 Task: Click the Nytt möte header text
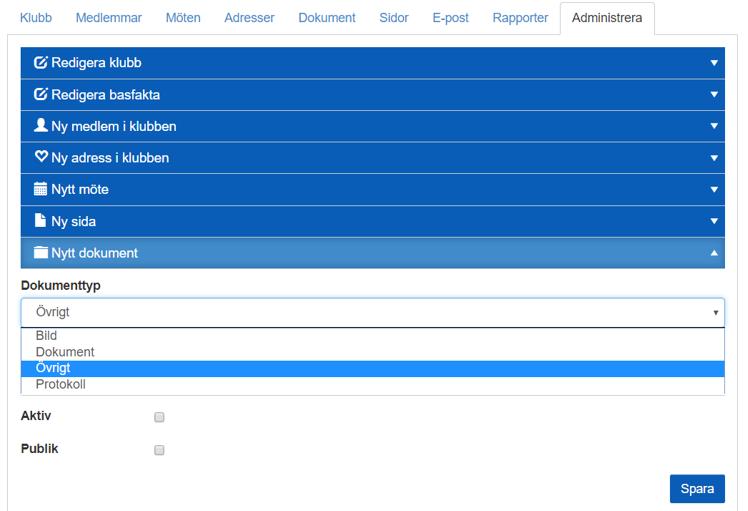pos(80,189)
